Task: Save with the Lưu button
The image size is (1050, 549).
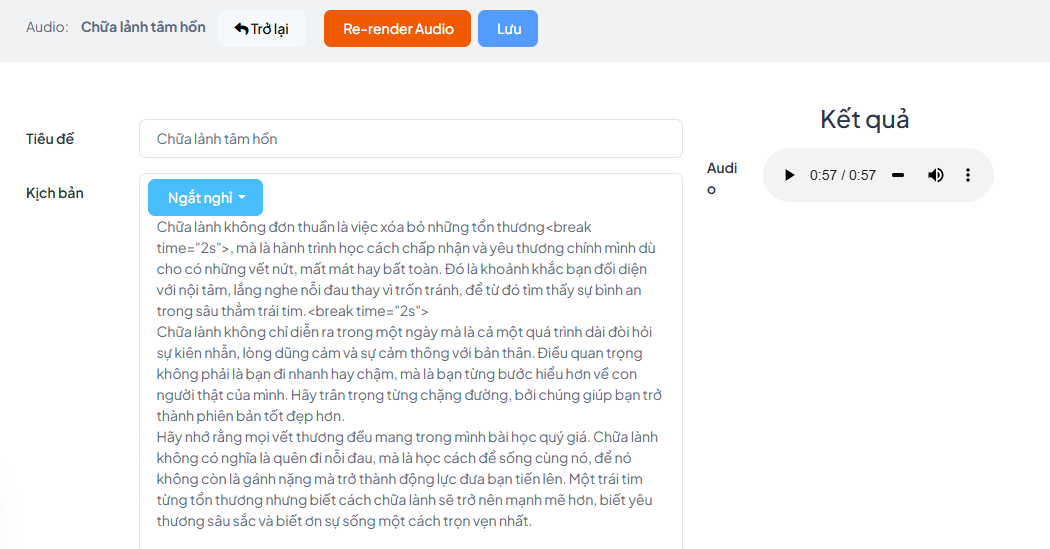Action: click(x=508, y=29)
